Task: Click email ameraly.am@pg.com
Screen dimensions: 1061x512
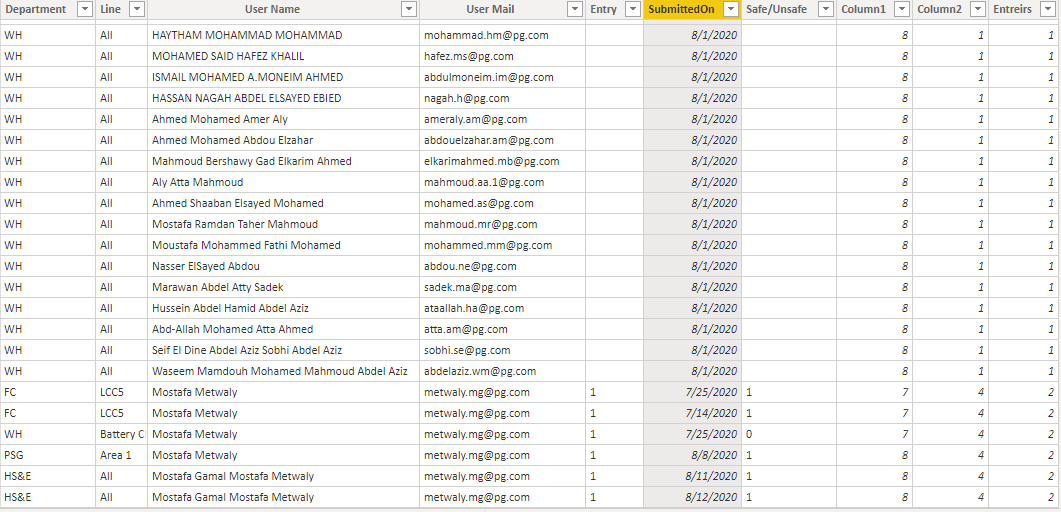Action: coord(476,119)
